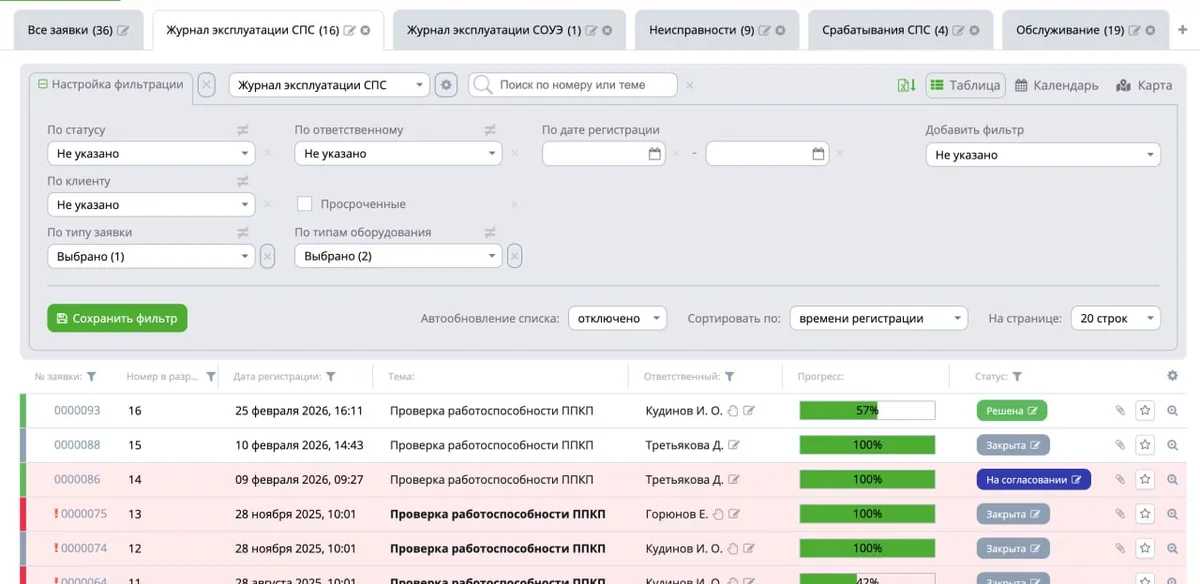This screenshot has height=584, width=1200.
Task: Open the По статусу dropdown
Action: point(151,154)
